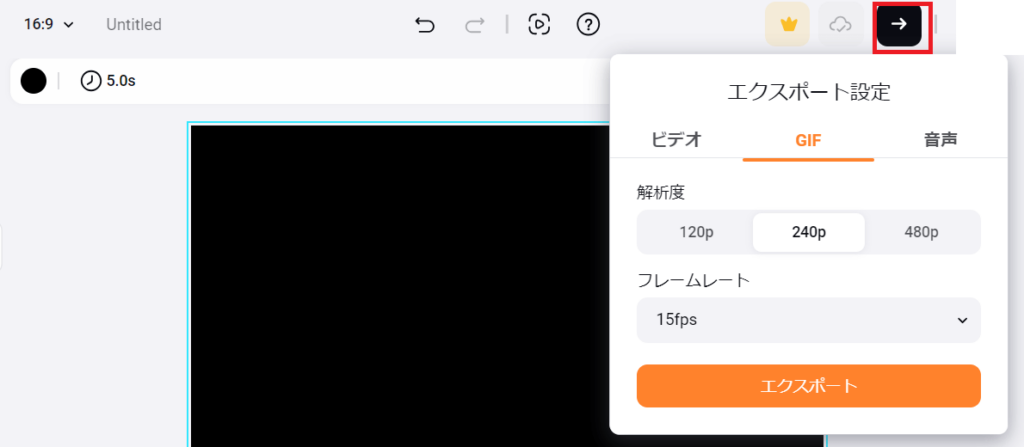This screenshot has height=447, width=1024.
Task: Select the GIF export tab
Action: [x=808, y=140]
